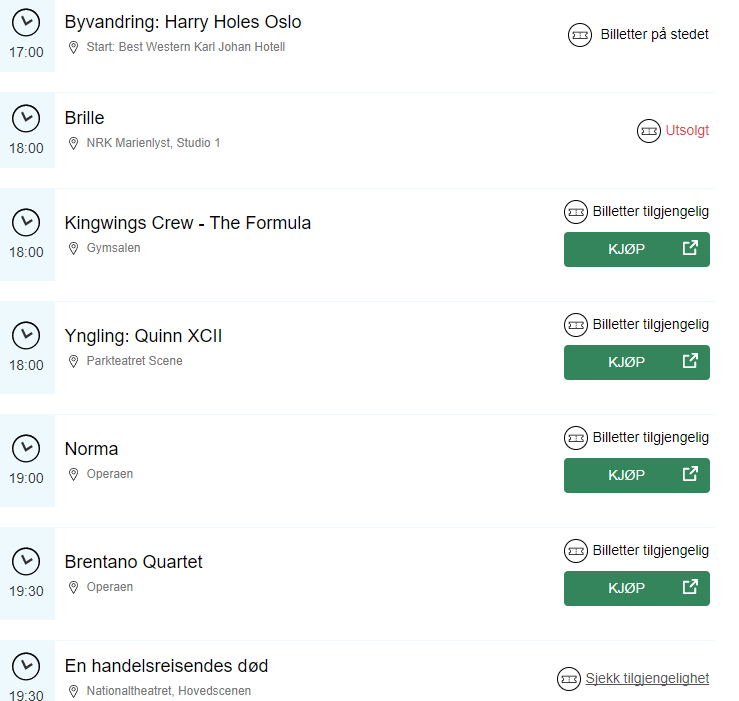The width and height of the screenshot is (739, 701).
Task: Click location pin next to NRK Marienlyst, Studio 1
Action: pos(74,143)
